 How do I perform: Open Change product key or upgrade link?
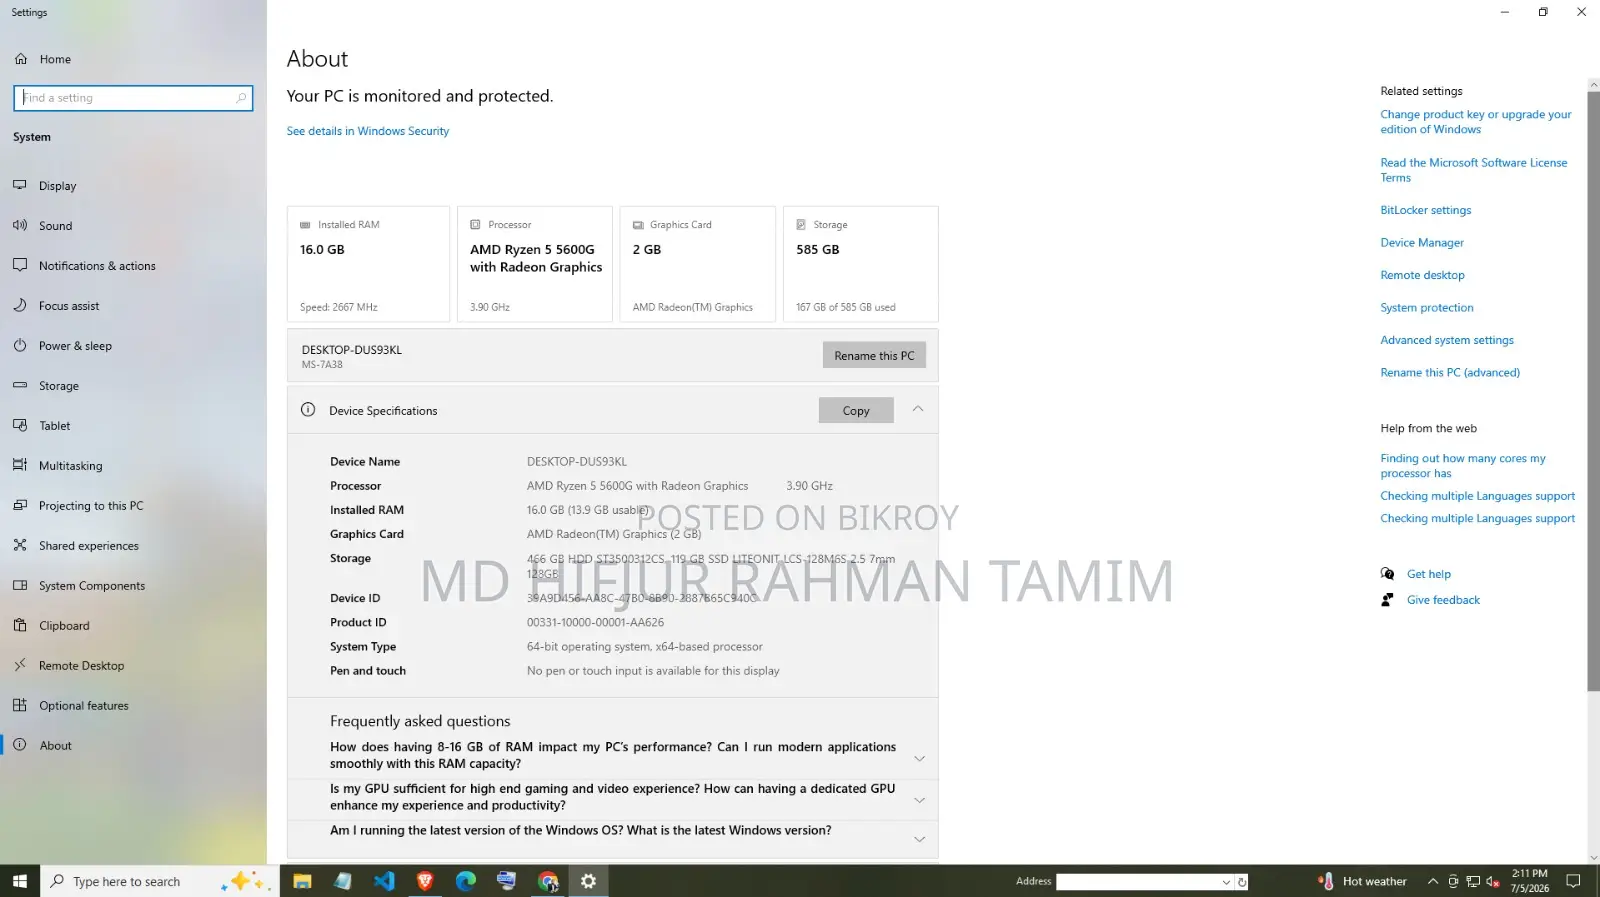click(x=1476, y=122)
